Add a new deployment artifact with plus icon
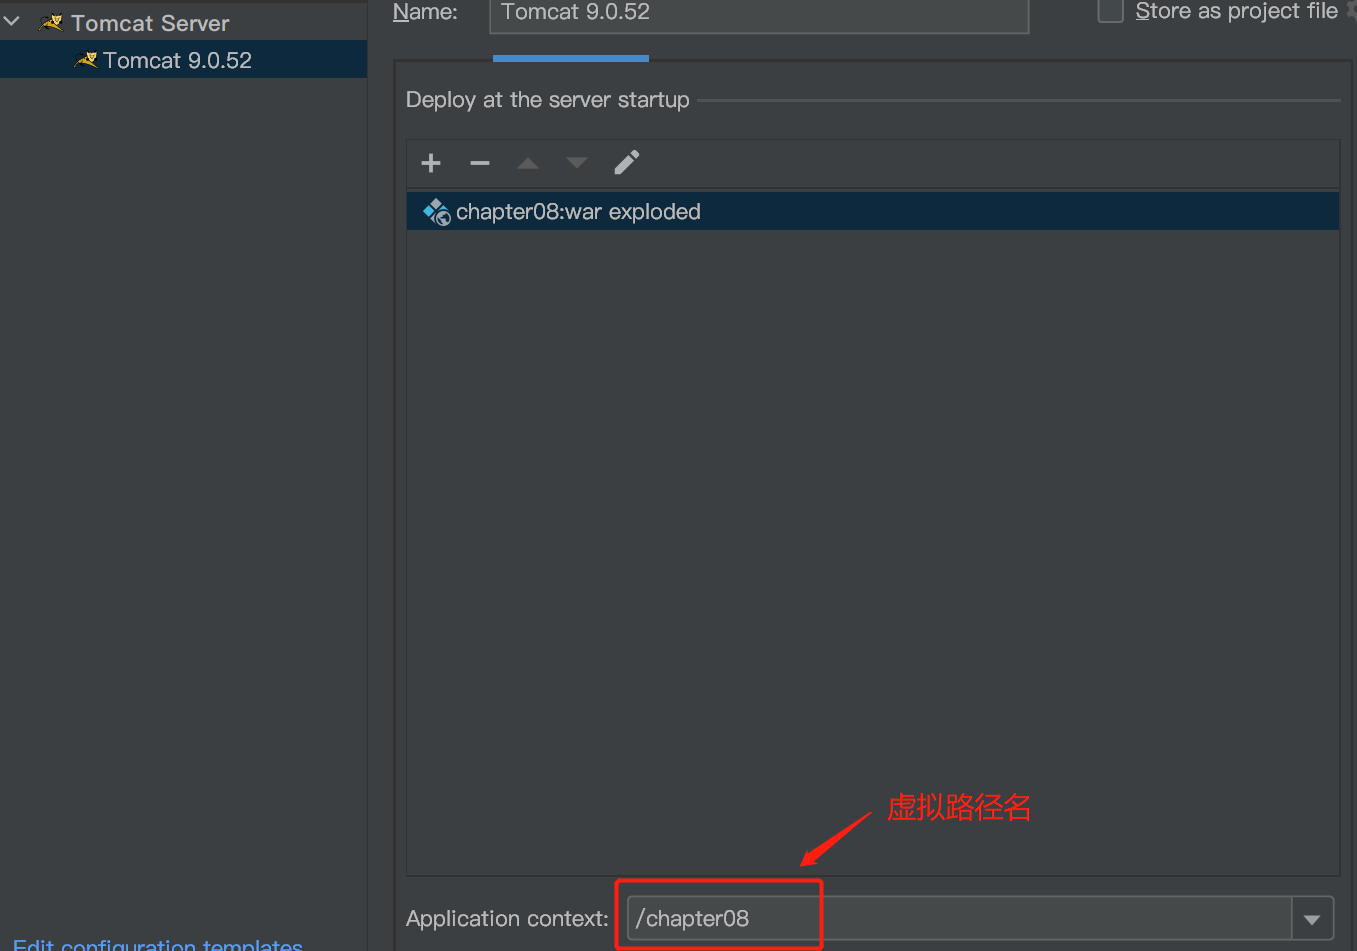The image size is (1357, 951). tap(431, 163)
